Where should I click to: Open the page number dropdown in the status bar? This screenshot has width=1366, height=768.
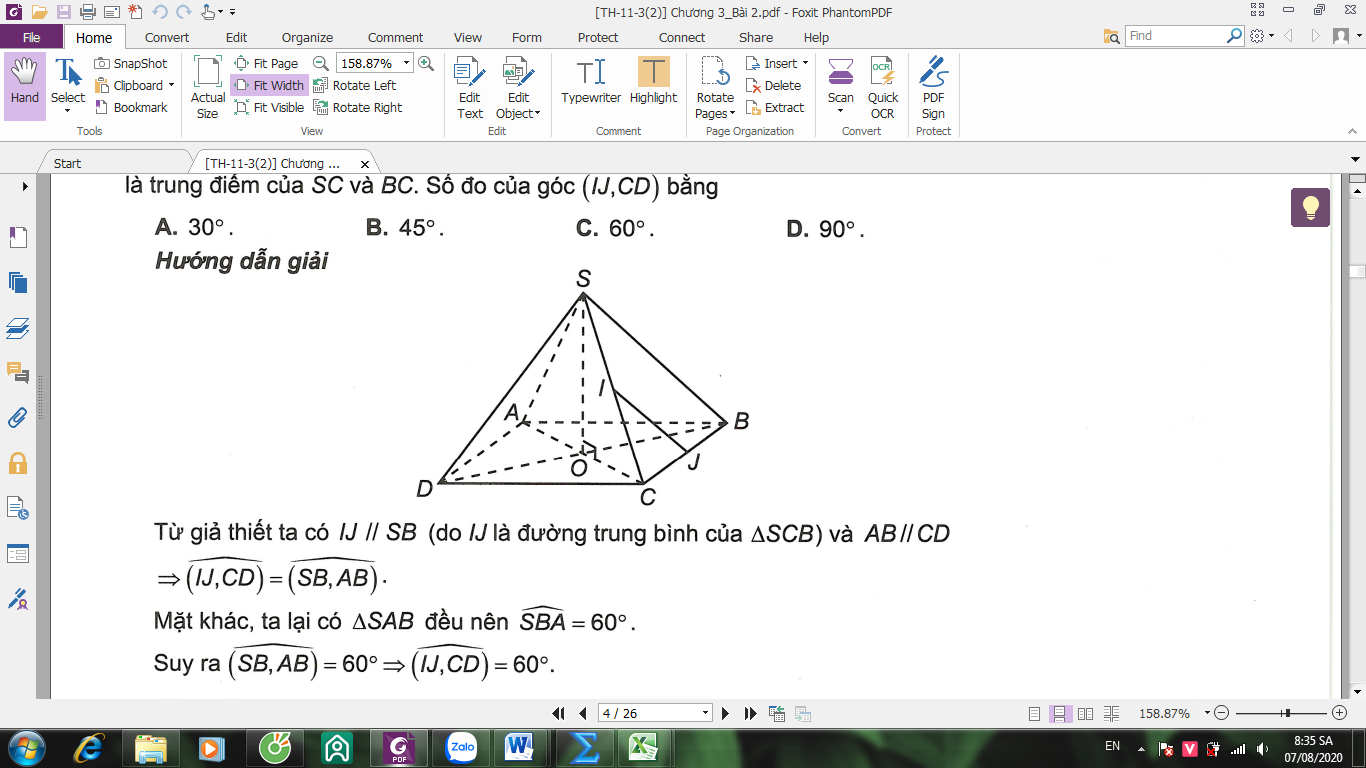(706, 713)
